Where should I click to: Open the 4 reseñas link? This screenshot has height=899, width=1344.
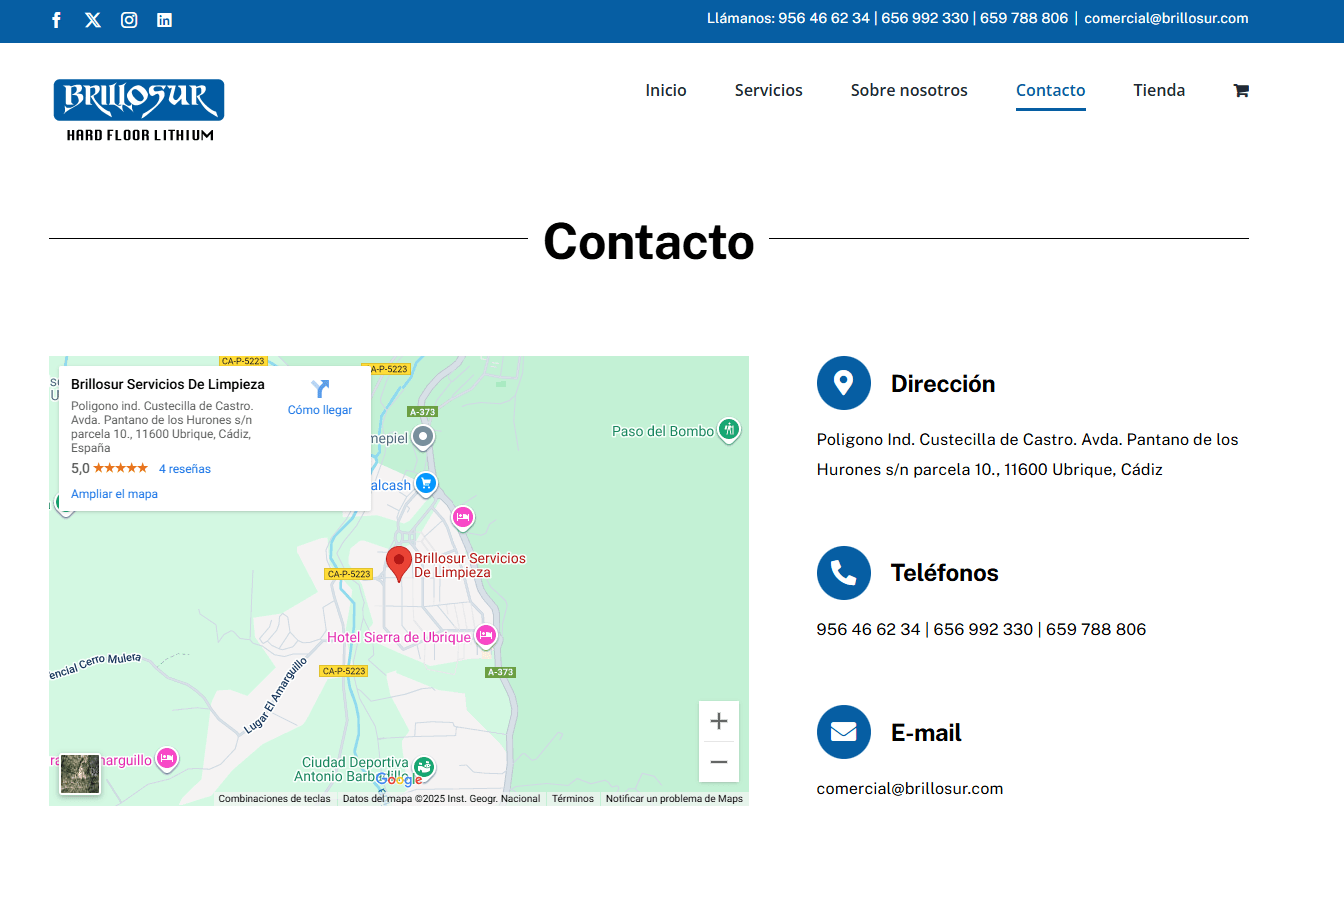point(185,469)
